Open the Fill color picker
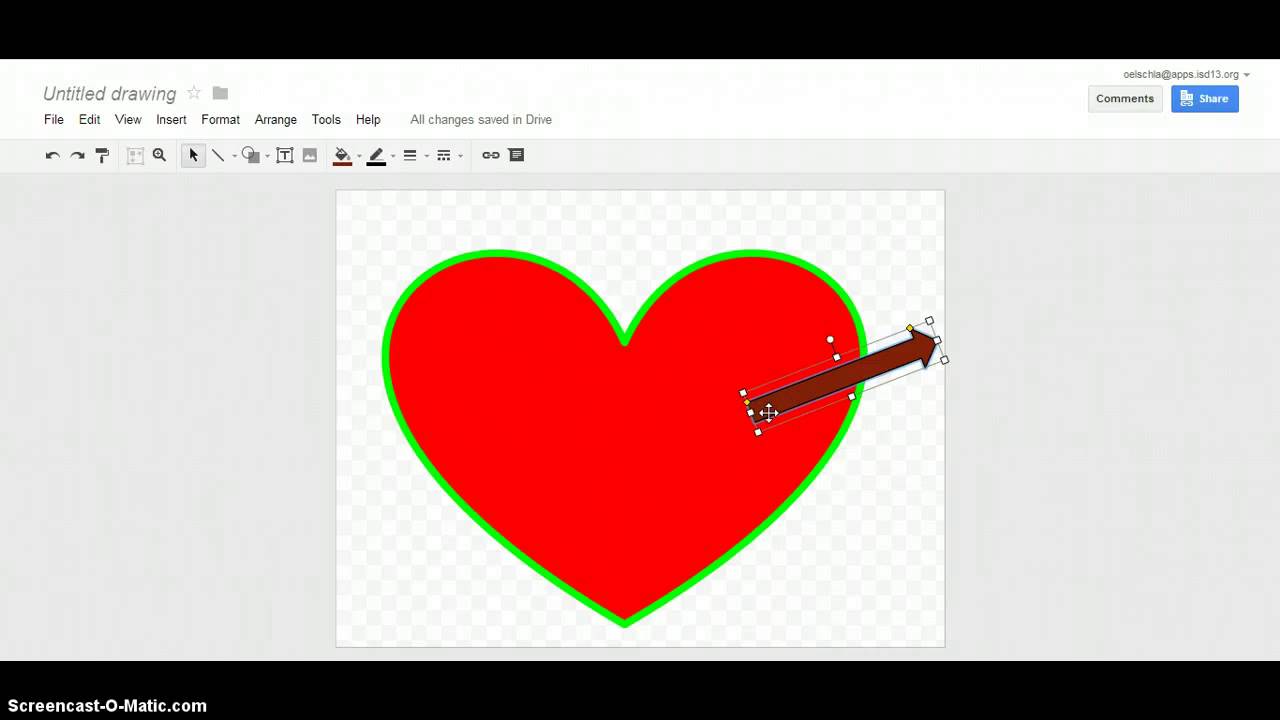Image resolution: width=1280 pixels, height=720 pixels. point(343,155)
